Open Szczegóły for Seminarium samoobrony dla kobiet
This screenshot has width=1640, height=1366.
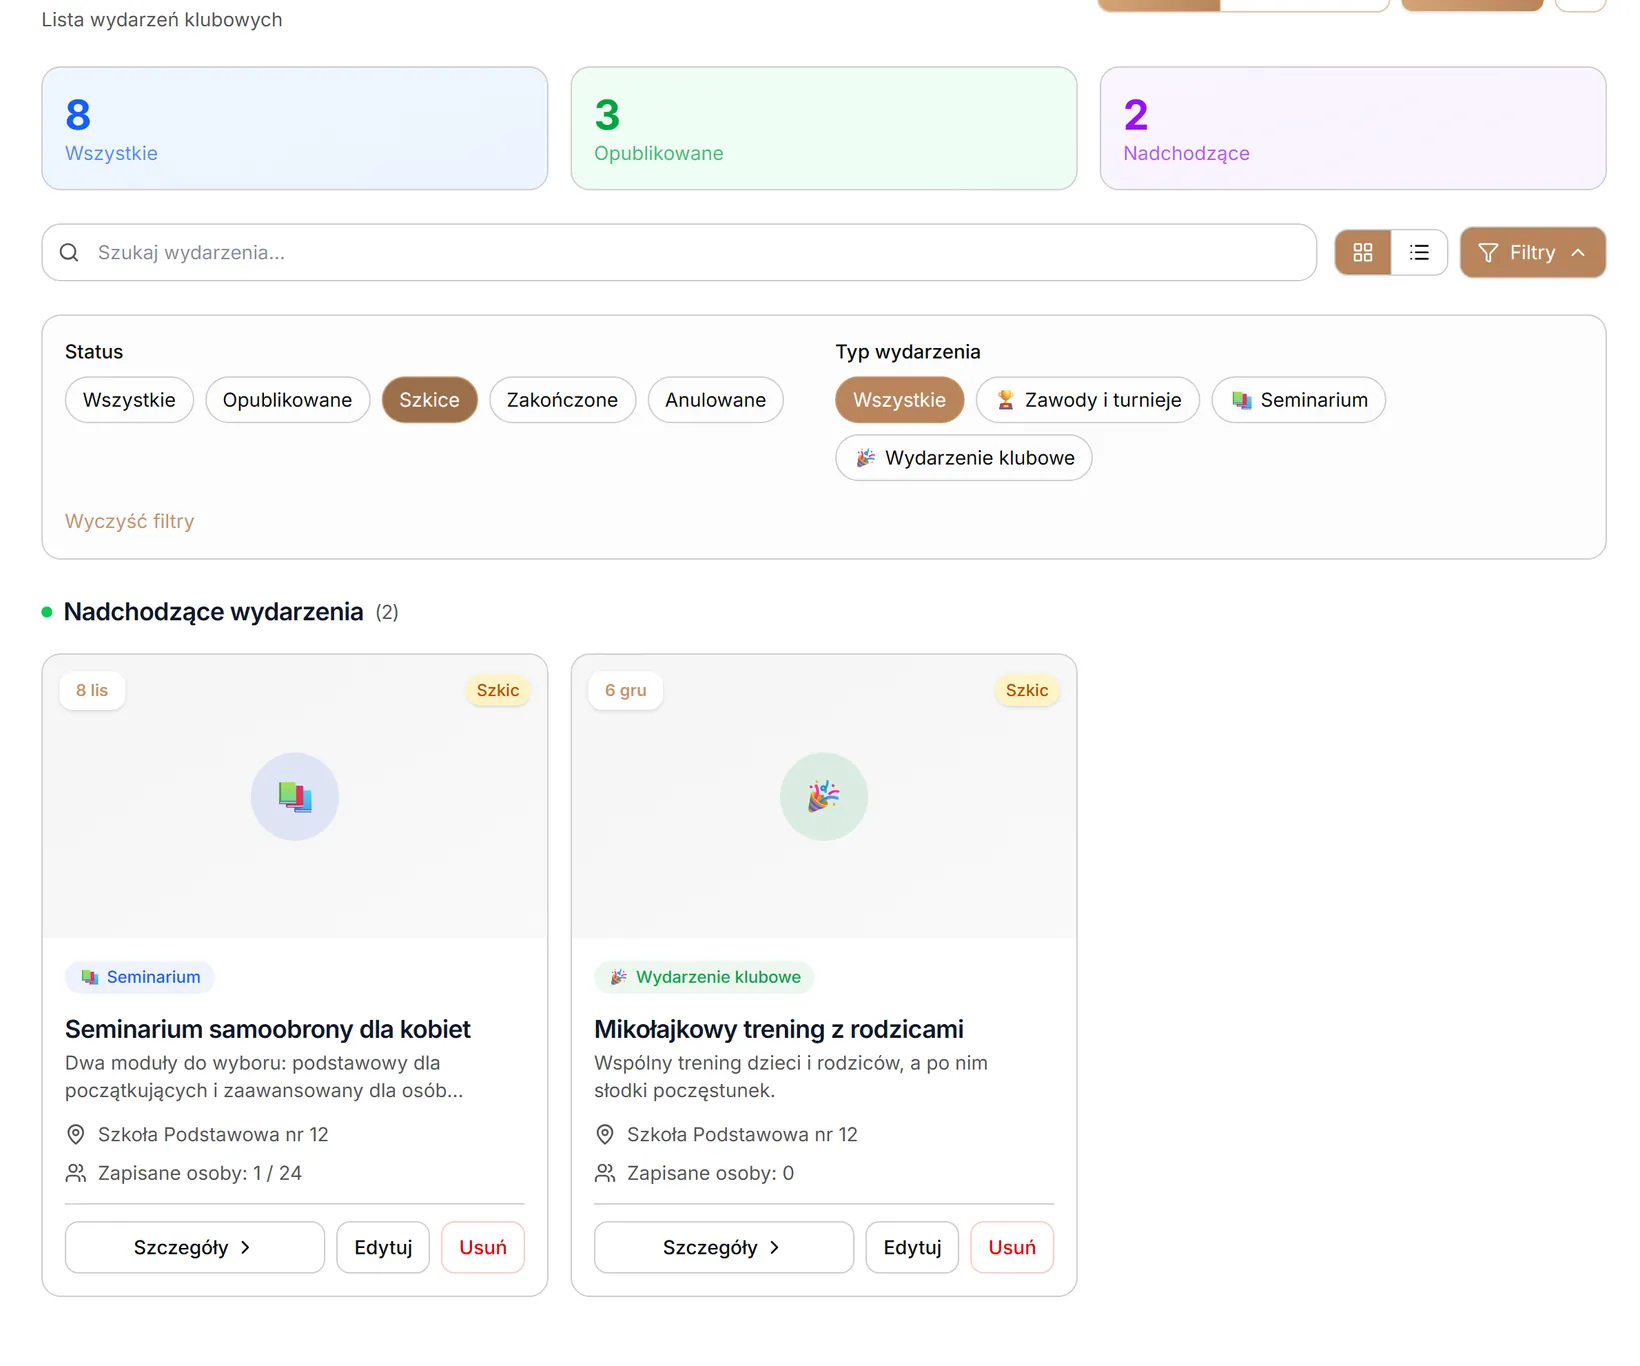click(x=195, y=1247)
